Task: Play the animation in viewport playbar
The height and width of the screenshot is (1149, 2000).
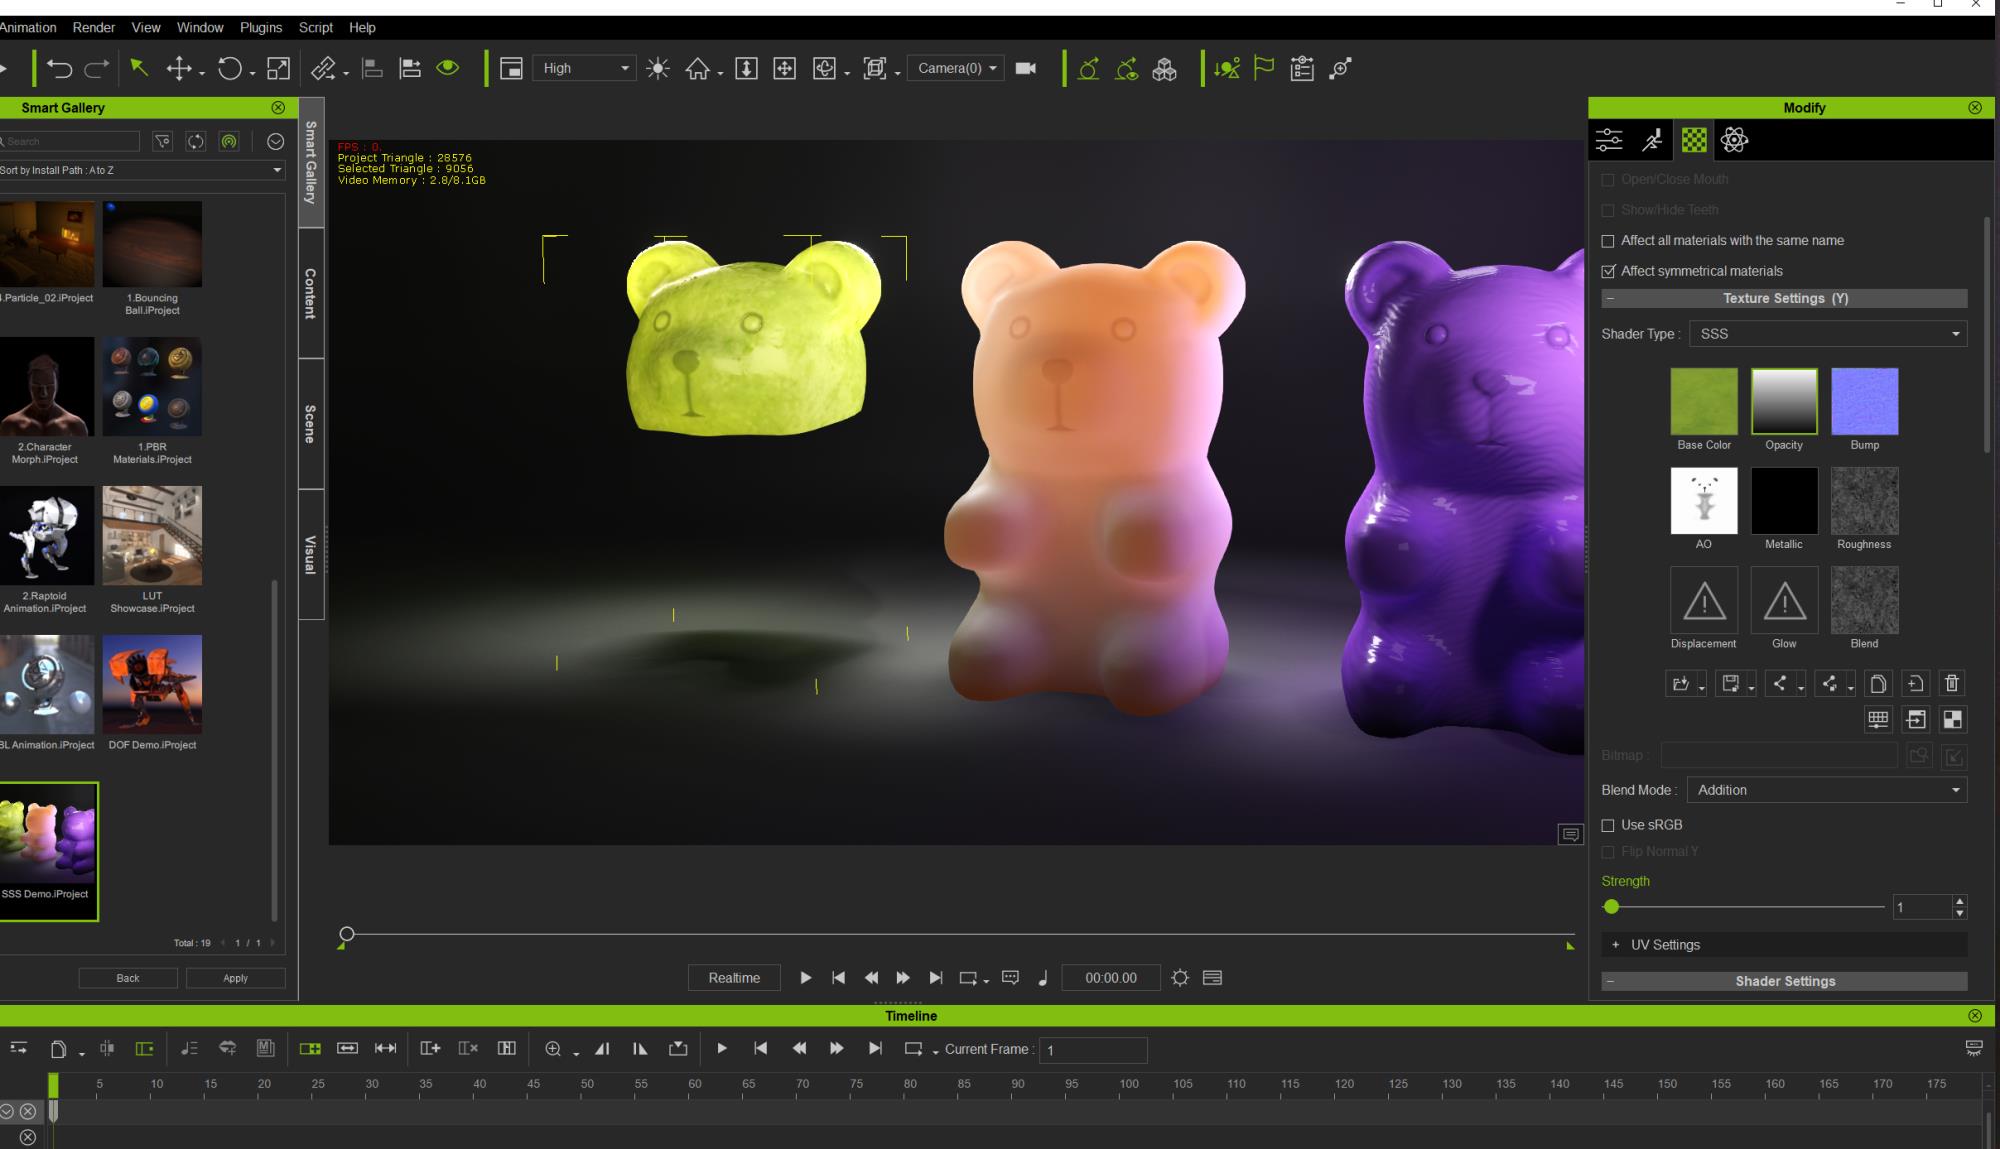Action: coord(805,978)
